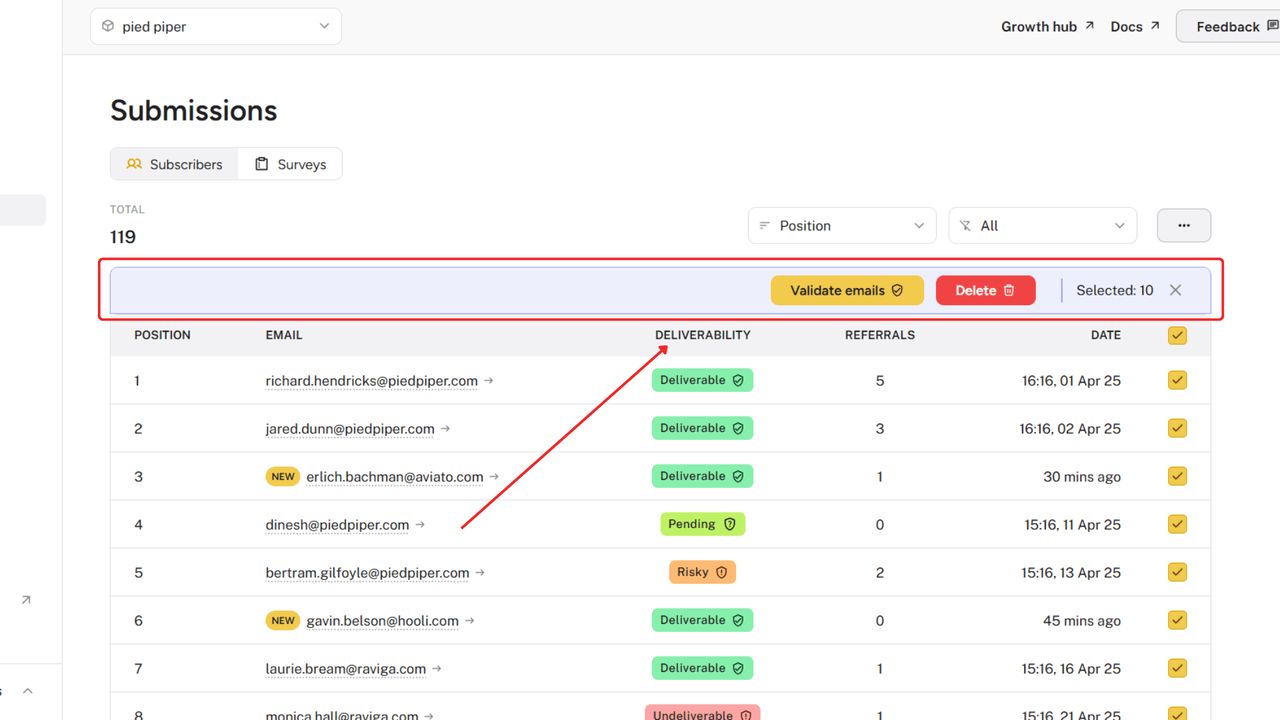Dismiss the selection bar via the X
The height and width of the screenshot is (720, 1280).
[1175, 290]
